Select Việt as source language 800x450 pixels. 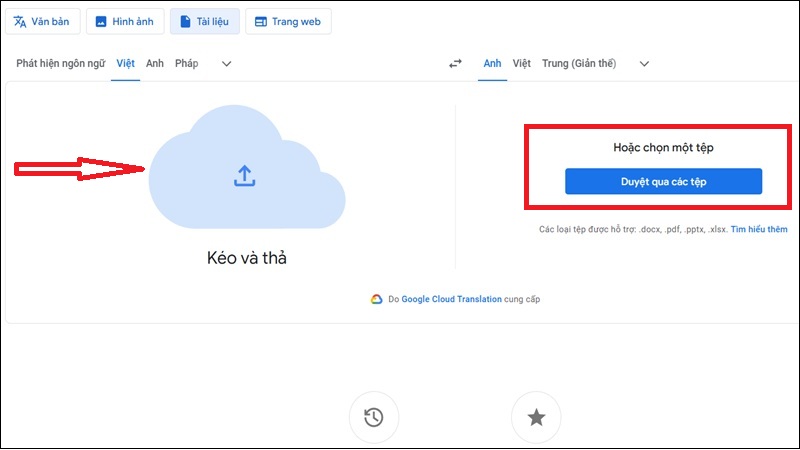pyautogui.click(x=126, y=63)
